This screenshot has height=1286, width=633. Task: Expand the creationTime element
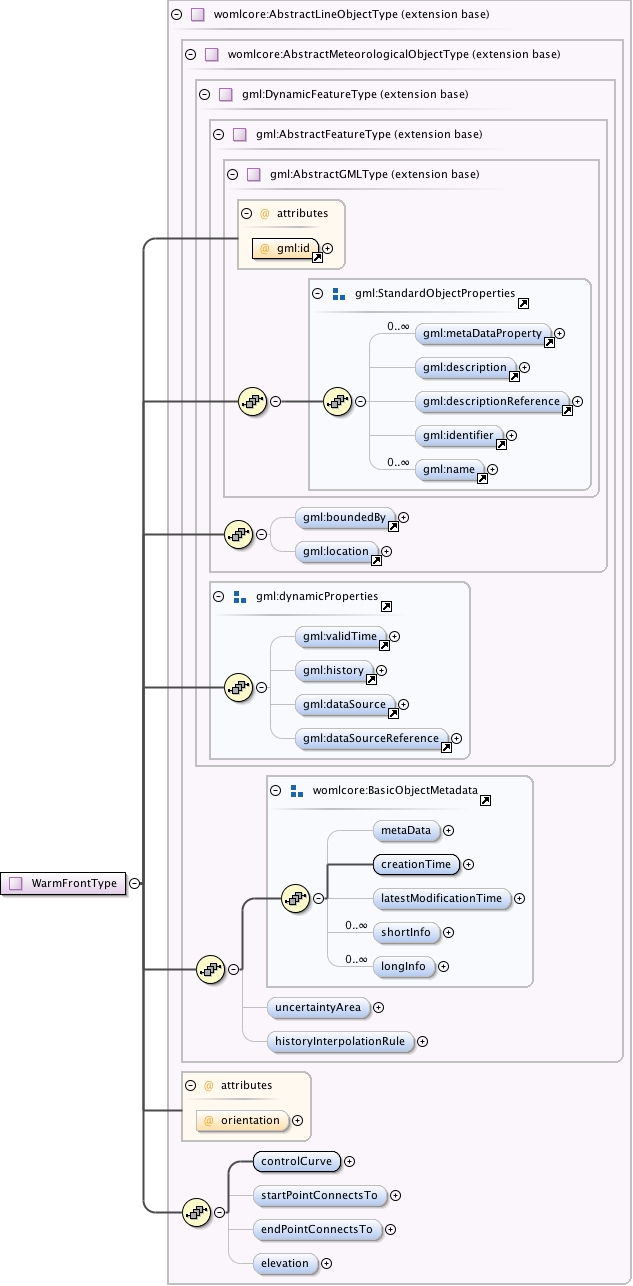[x=468, y=864]
